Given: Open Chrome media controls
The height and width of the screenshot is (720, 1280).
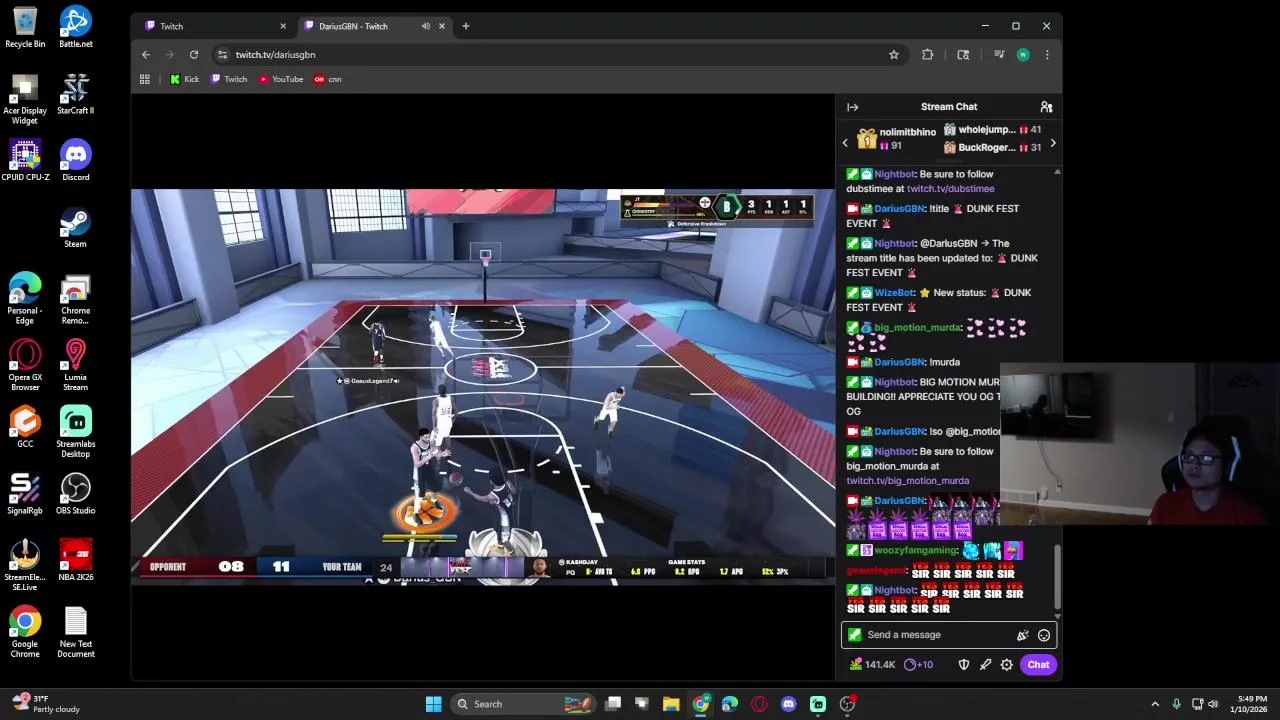Looking at the screenshot, I should click(x=999, y=55).
